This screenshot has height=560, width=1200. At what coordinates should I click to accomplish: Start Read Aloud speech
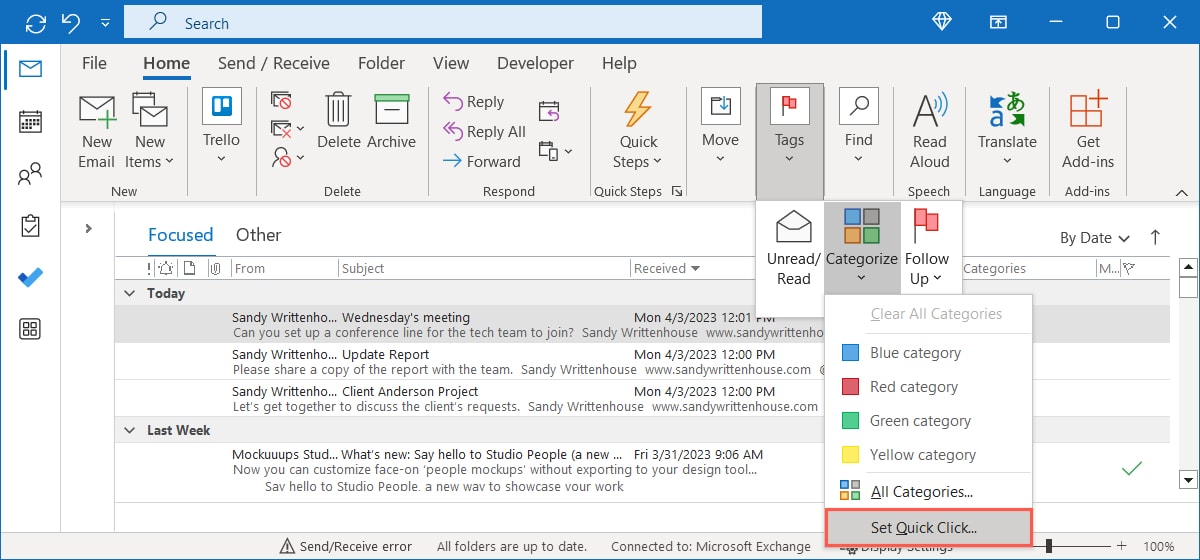tap(929, 131)
